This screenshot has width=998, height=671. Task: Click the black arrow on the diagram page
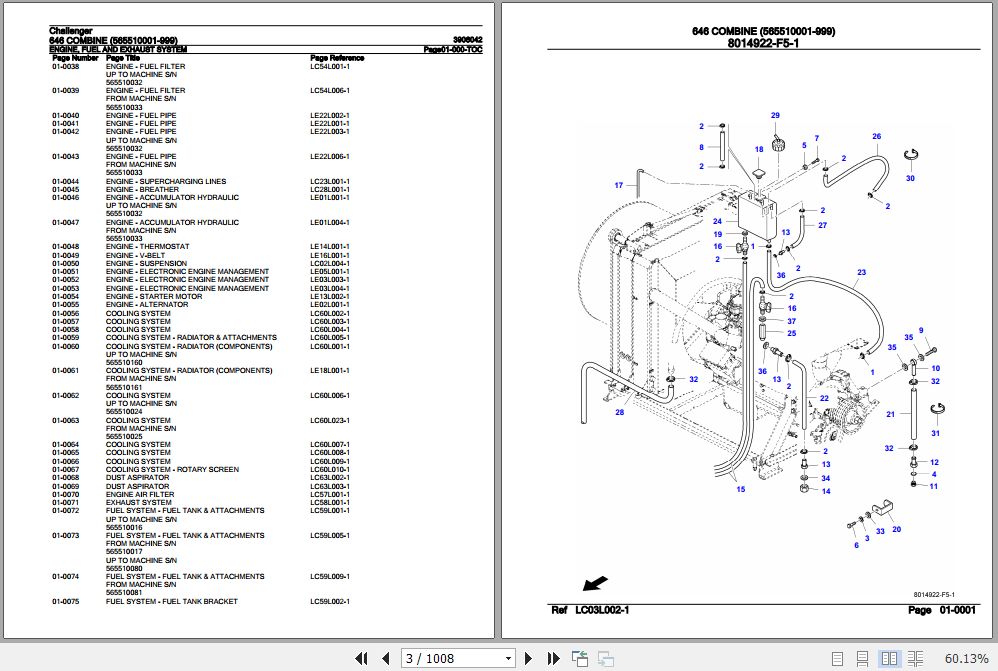pyautogui.click(x=594, y=581)
